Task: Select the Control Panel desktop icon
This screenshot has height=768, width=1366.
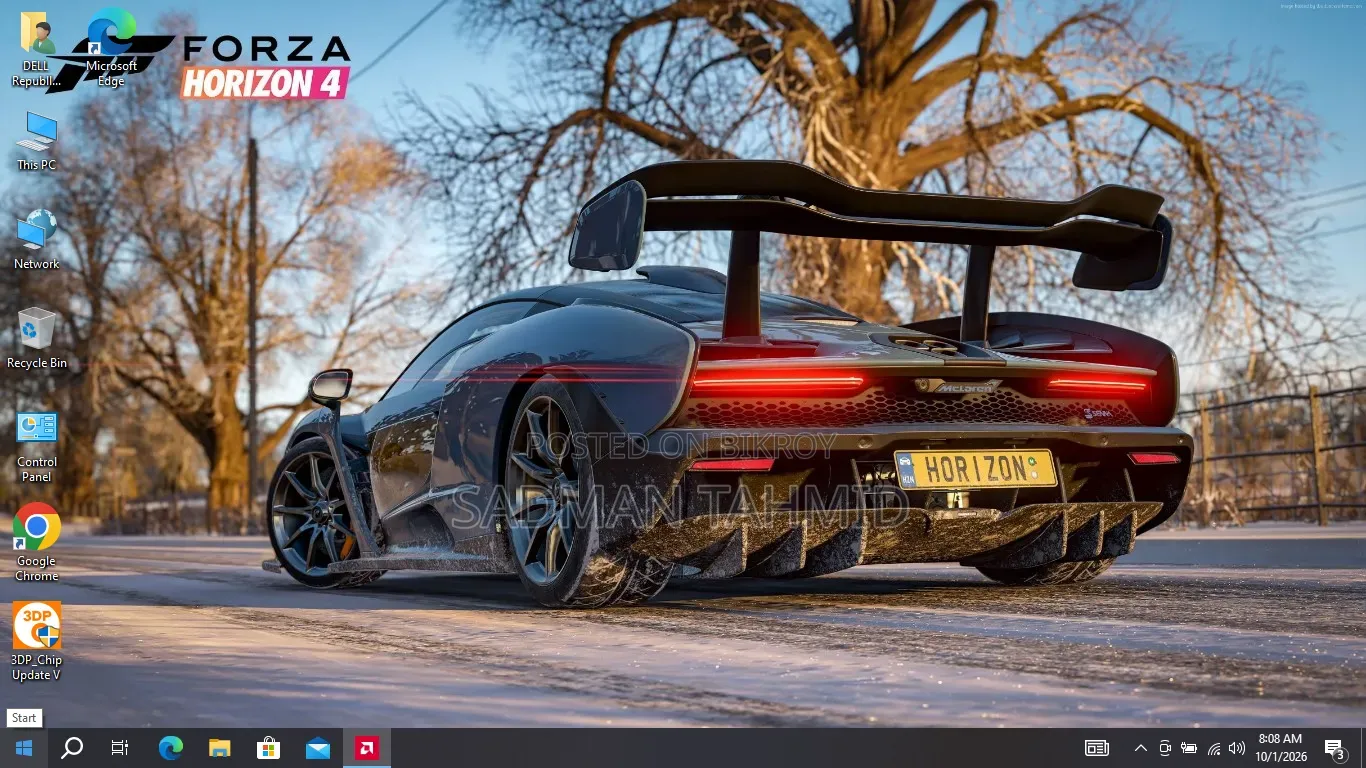Action: (x=37, y=446)
